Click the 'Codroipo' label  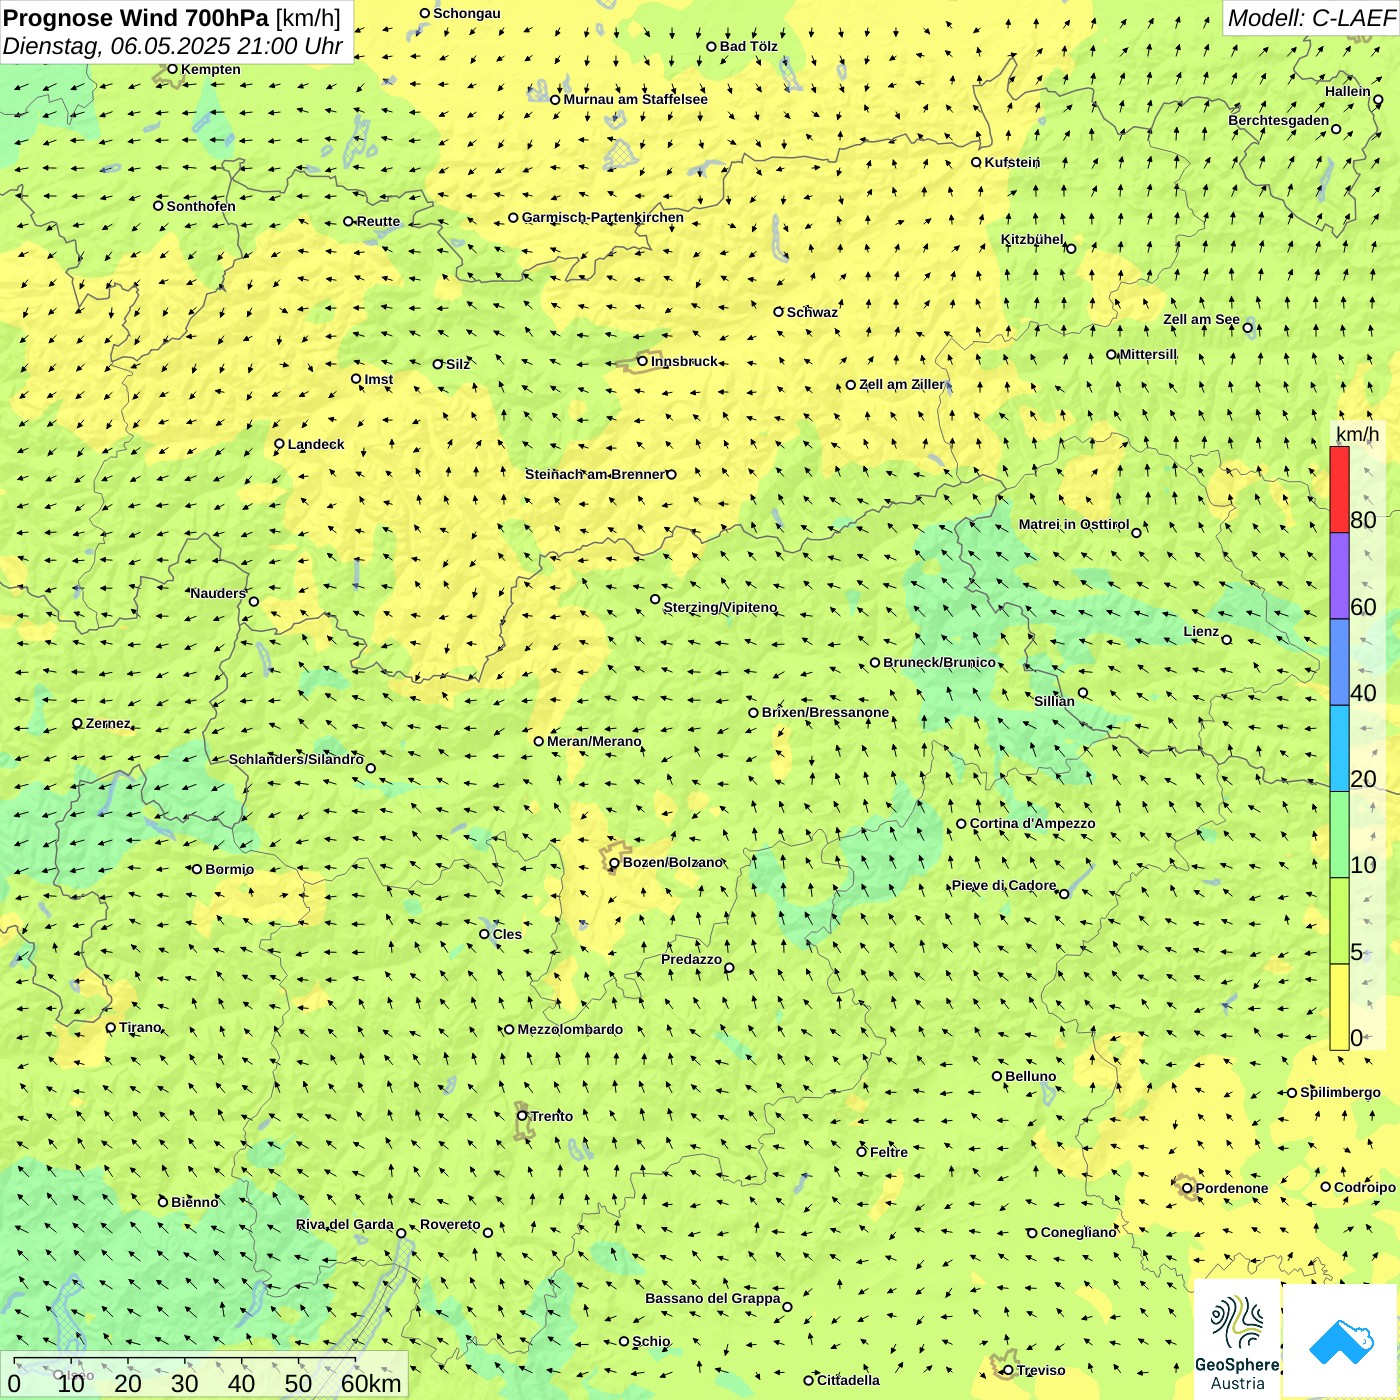(x=1365, y=1187)
